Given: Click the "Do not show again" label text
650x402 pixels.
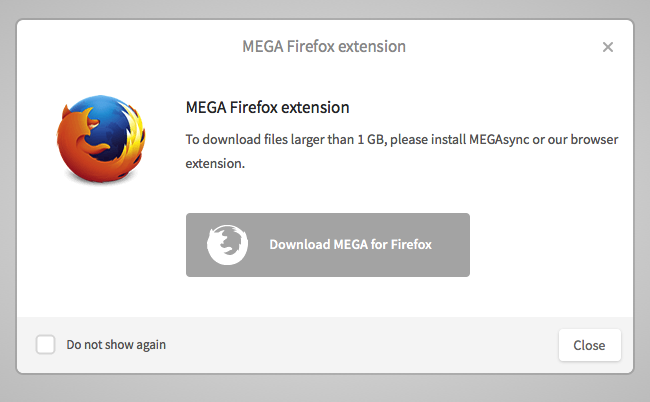Looking at the screenshot, I should (x=116, y=345).
